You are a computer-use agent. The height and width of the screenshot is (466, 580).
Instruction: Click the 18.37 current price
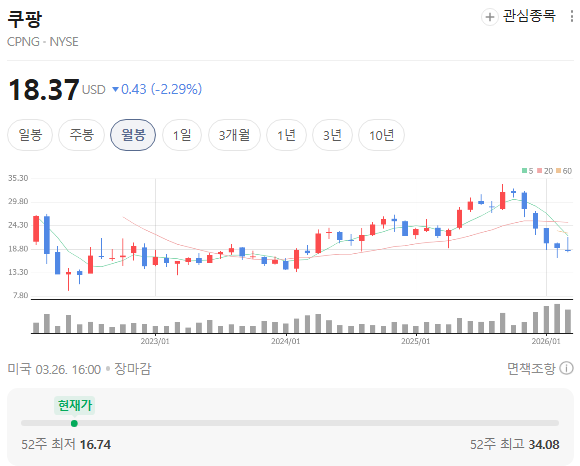coord(44,90)
